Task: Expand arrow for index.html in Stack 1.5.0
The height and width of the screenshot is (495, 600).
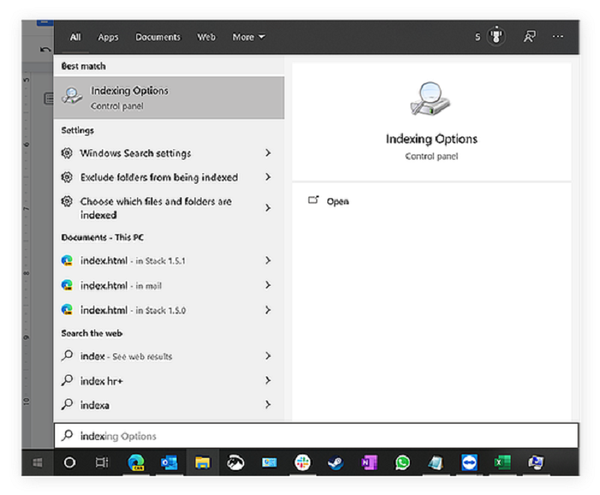Action: coord(268,310)
